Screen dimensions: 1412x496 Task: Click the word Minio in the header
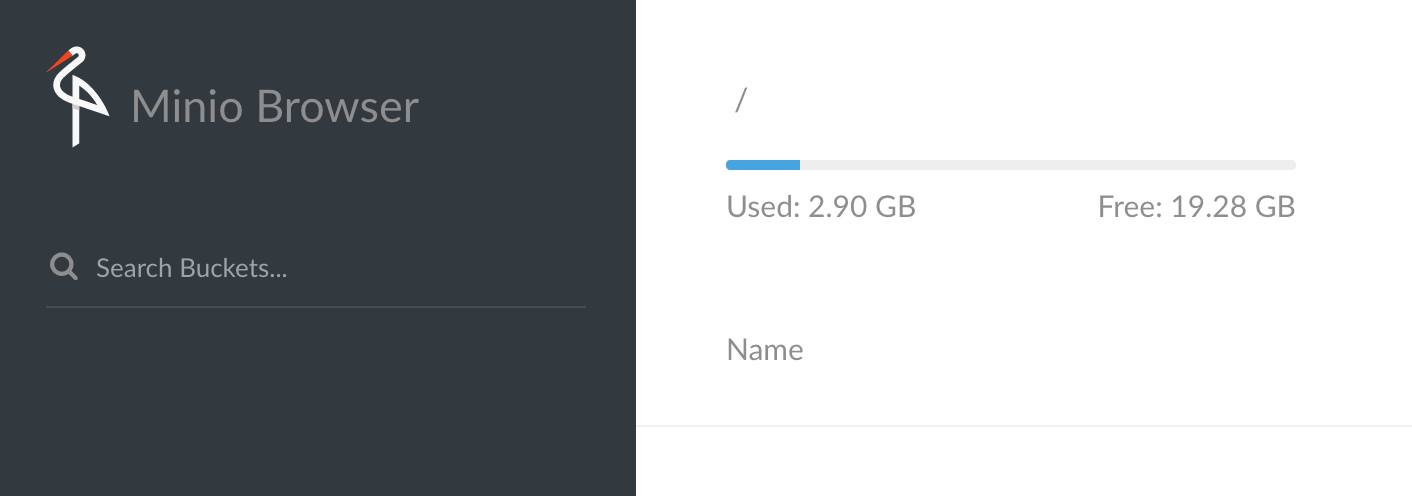coord(186,106)
